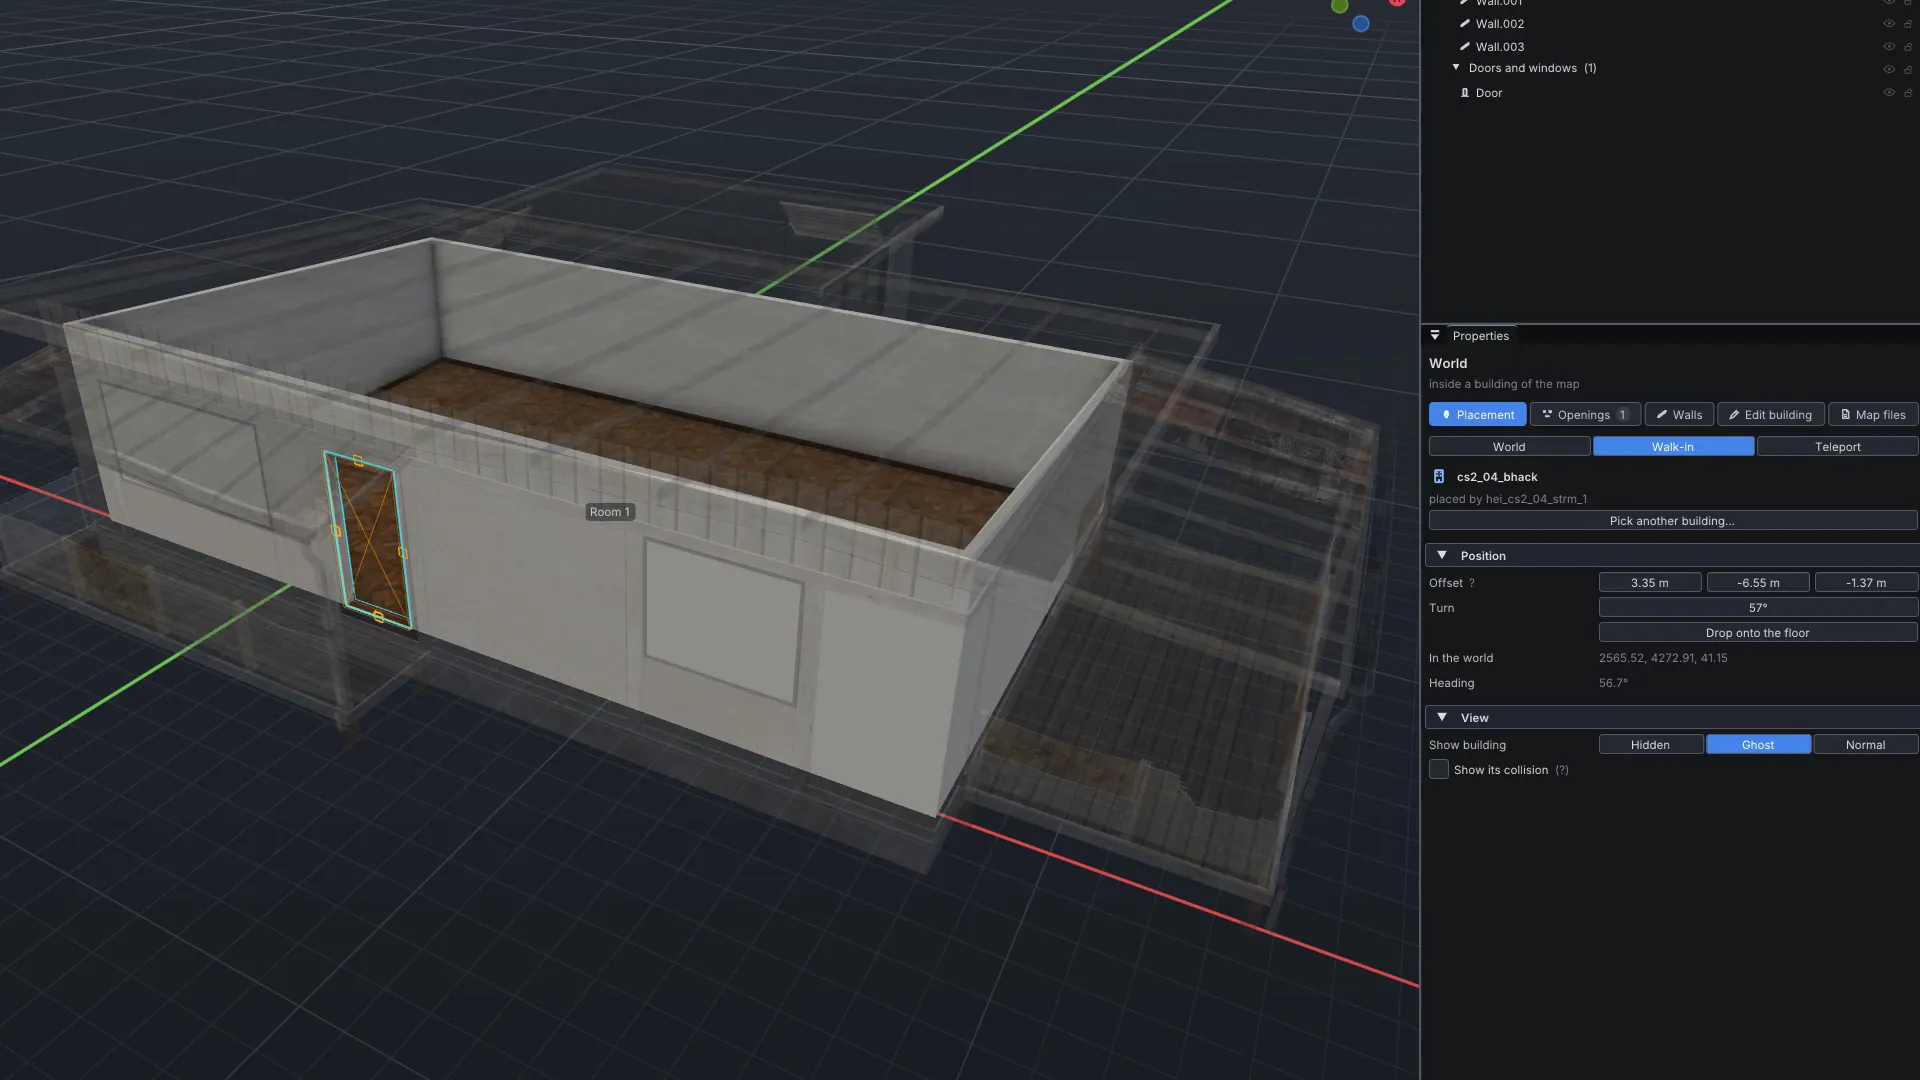Open the Properties panel dropdown arrow
Screen dimensions: 1920x1080
(1435, 336)
